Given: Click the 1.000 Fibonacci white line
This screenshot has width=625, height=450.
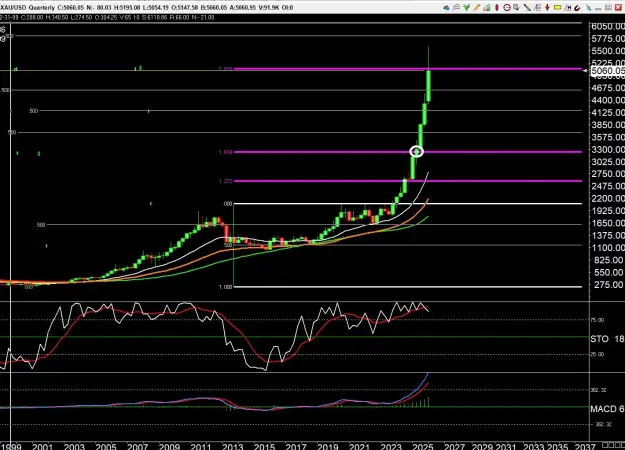Looking at the screenshot, I should [x=407, y=287].
